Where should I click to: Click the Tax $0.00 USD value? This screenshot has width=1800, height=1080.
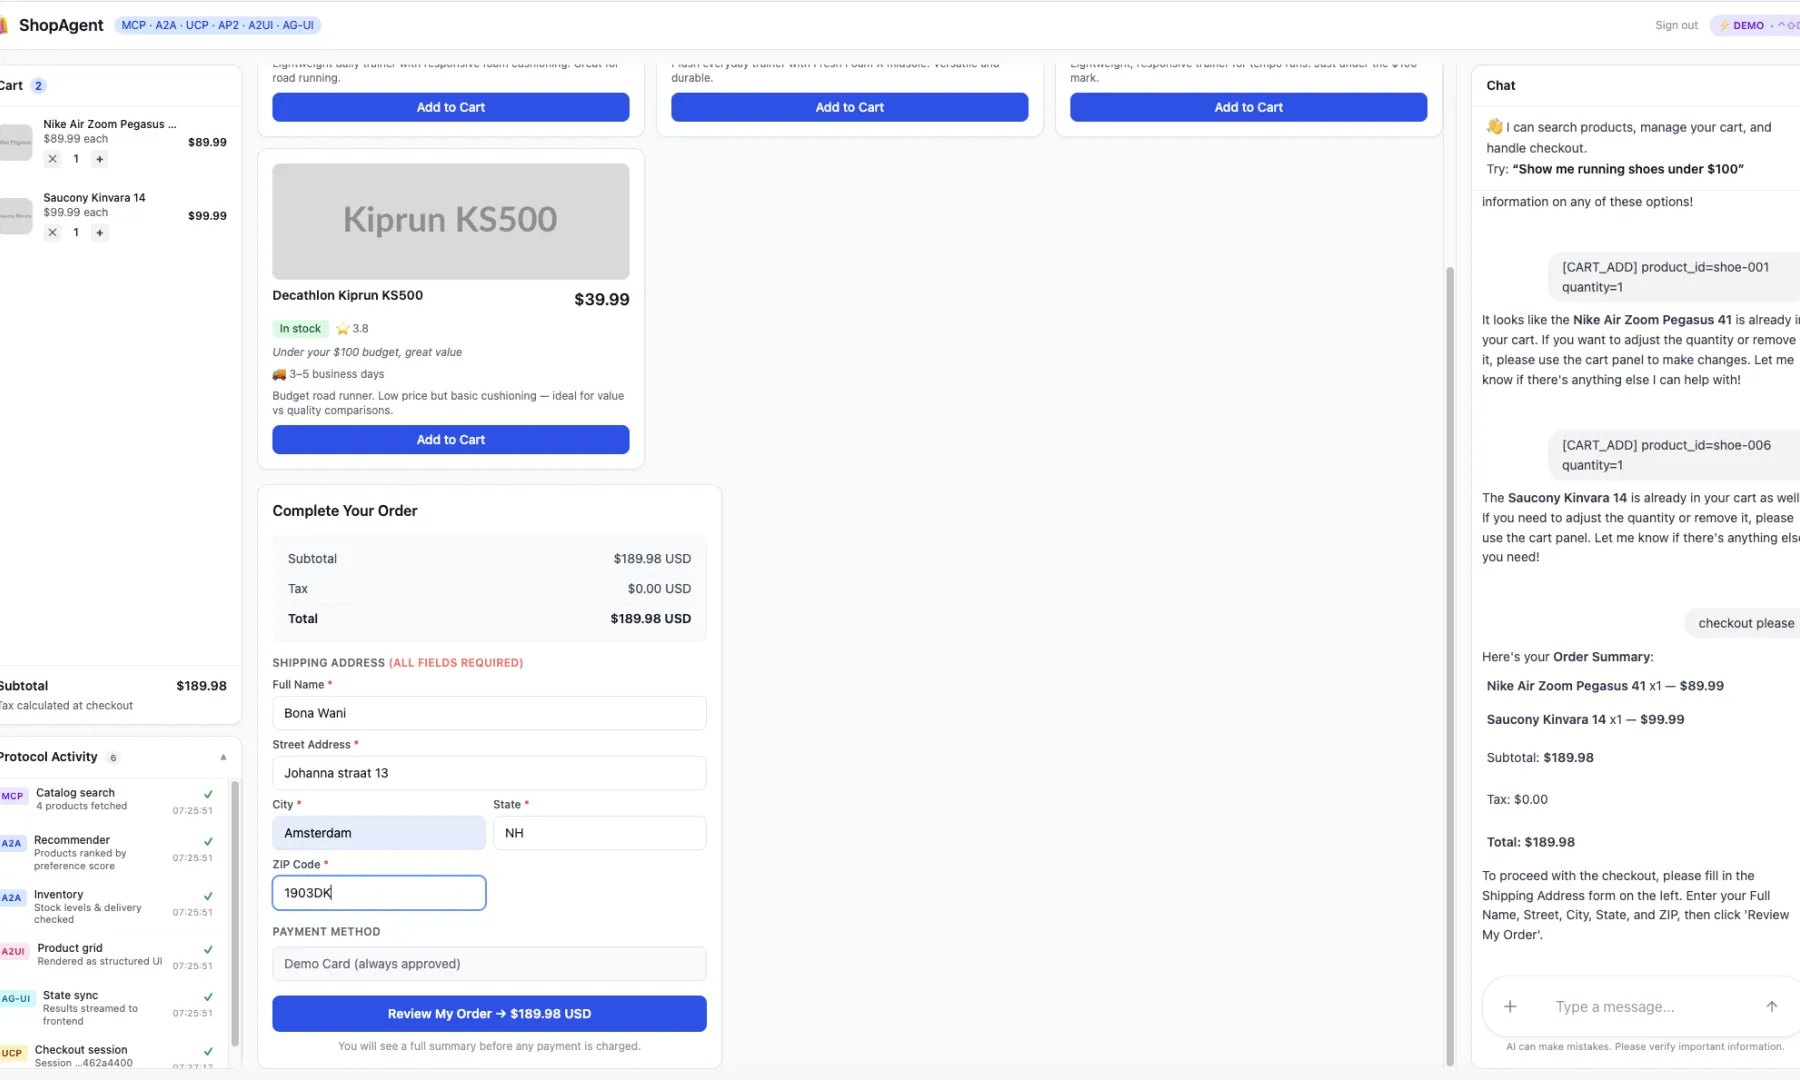click(659, 589)
